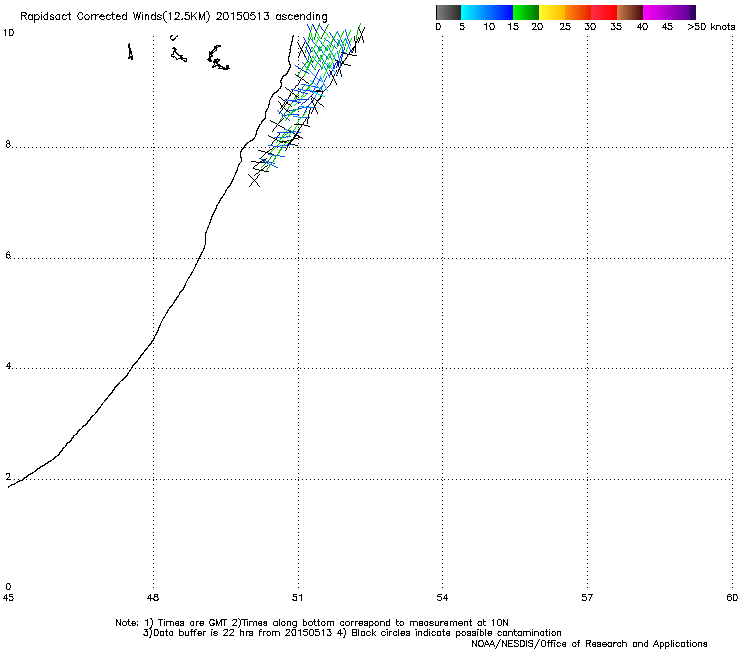
Task: Click the orange 25-30 knots color segment
Action: pos(578,12)
